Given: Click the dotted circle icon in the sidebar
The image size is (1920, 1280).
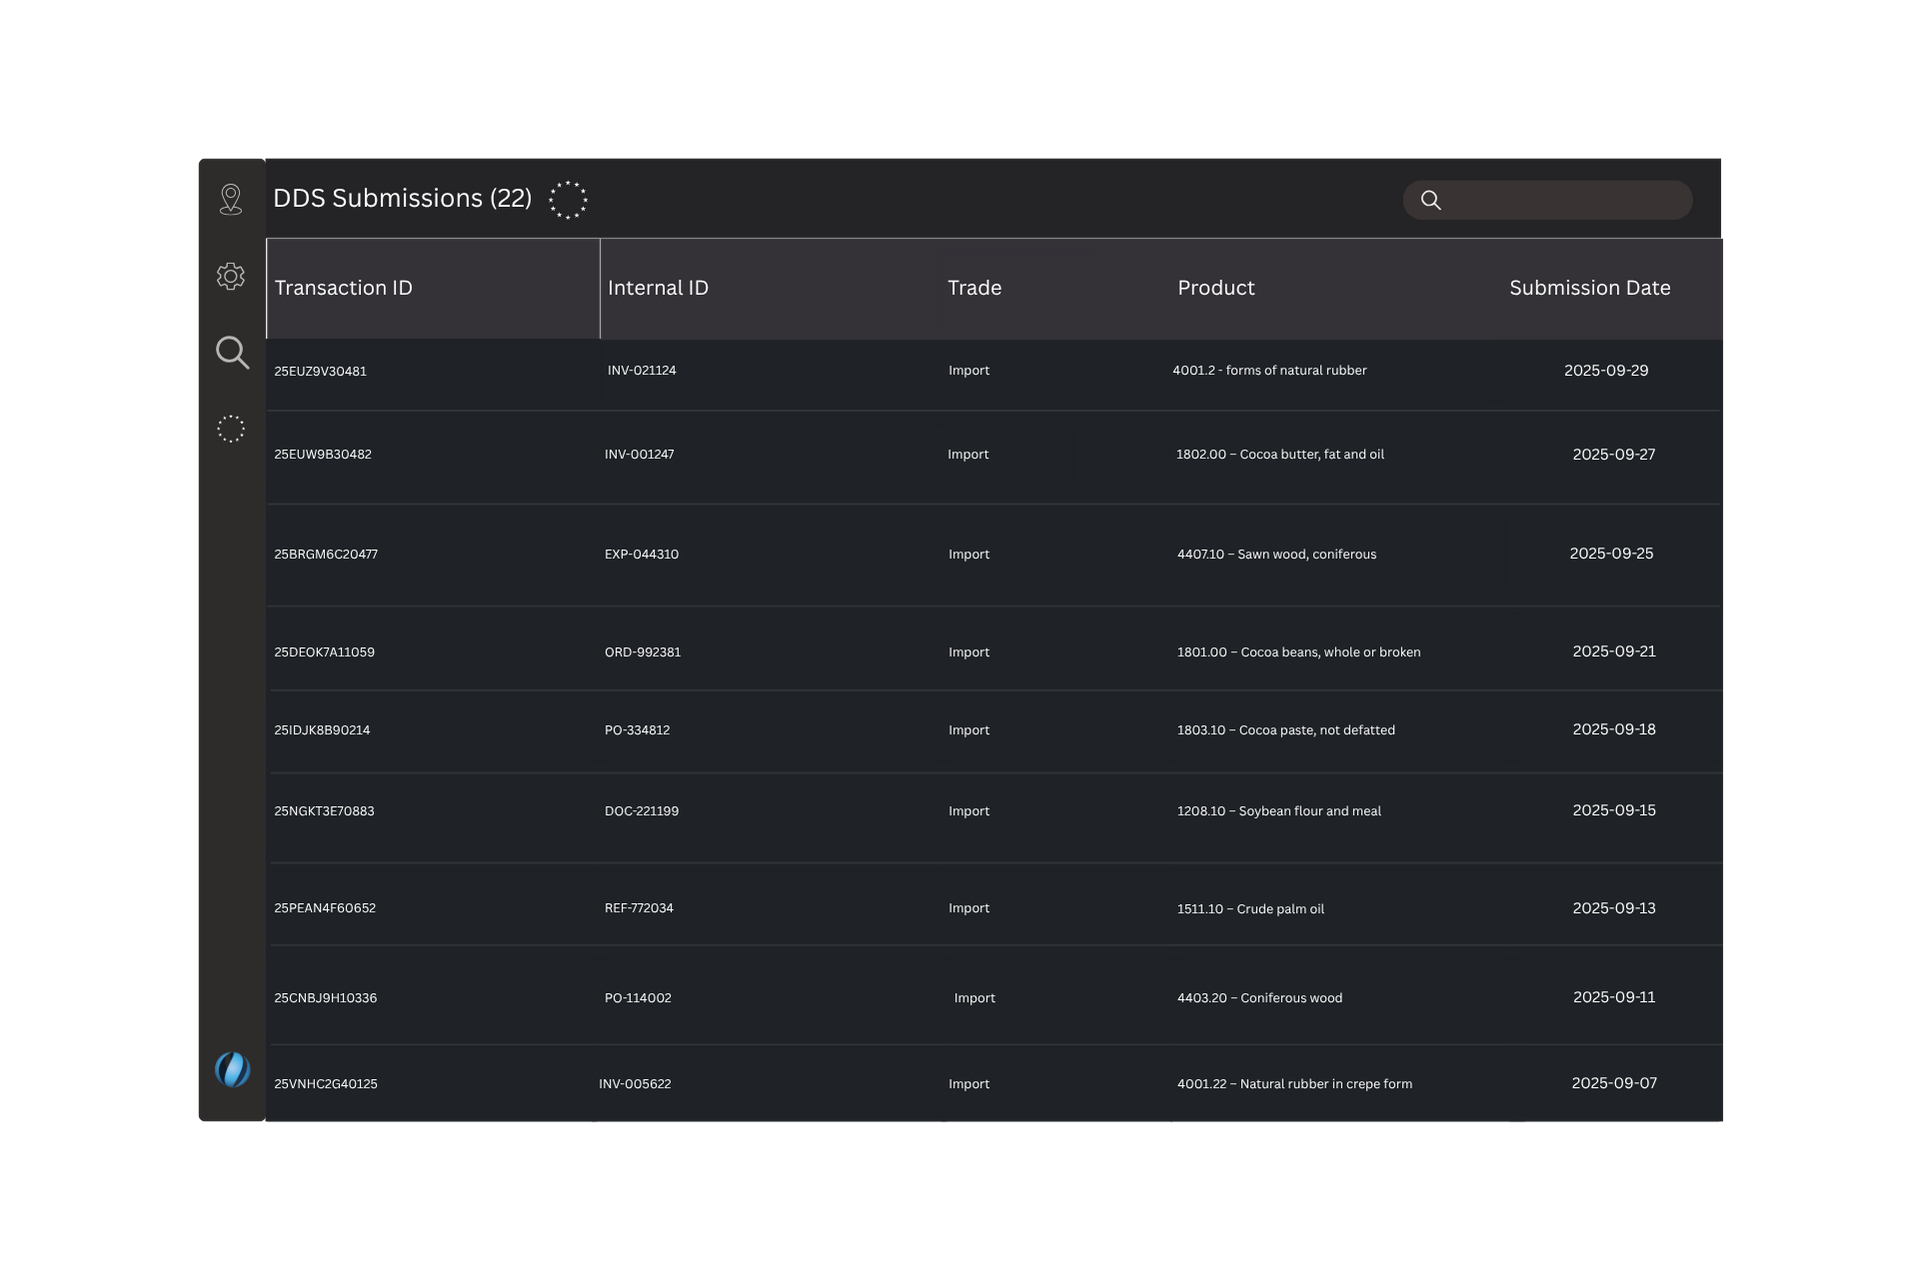Looking at the screenshot, I should pos(231,429).
